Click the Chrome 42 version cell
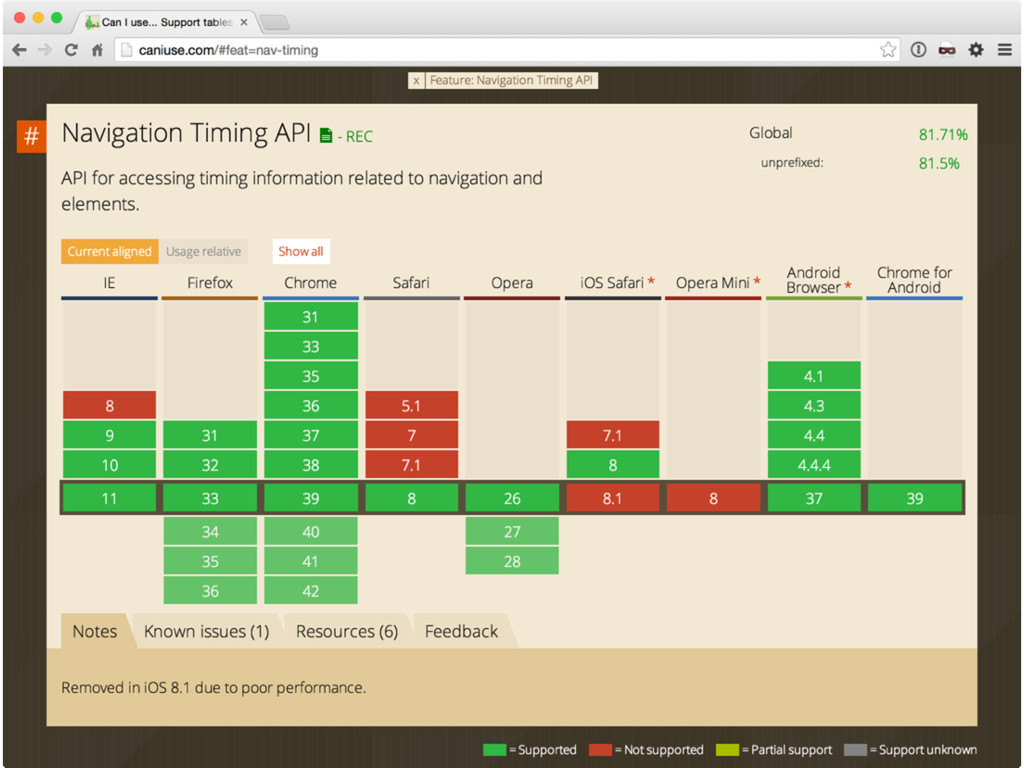 (311, 591)
